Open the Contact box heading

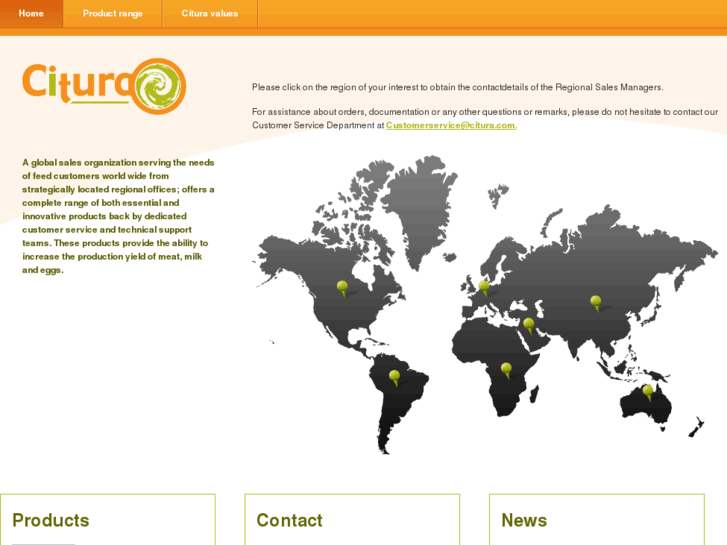point(289,520)
